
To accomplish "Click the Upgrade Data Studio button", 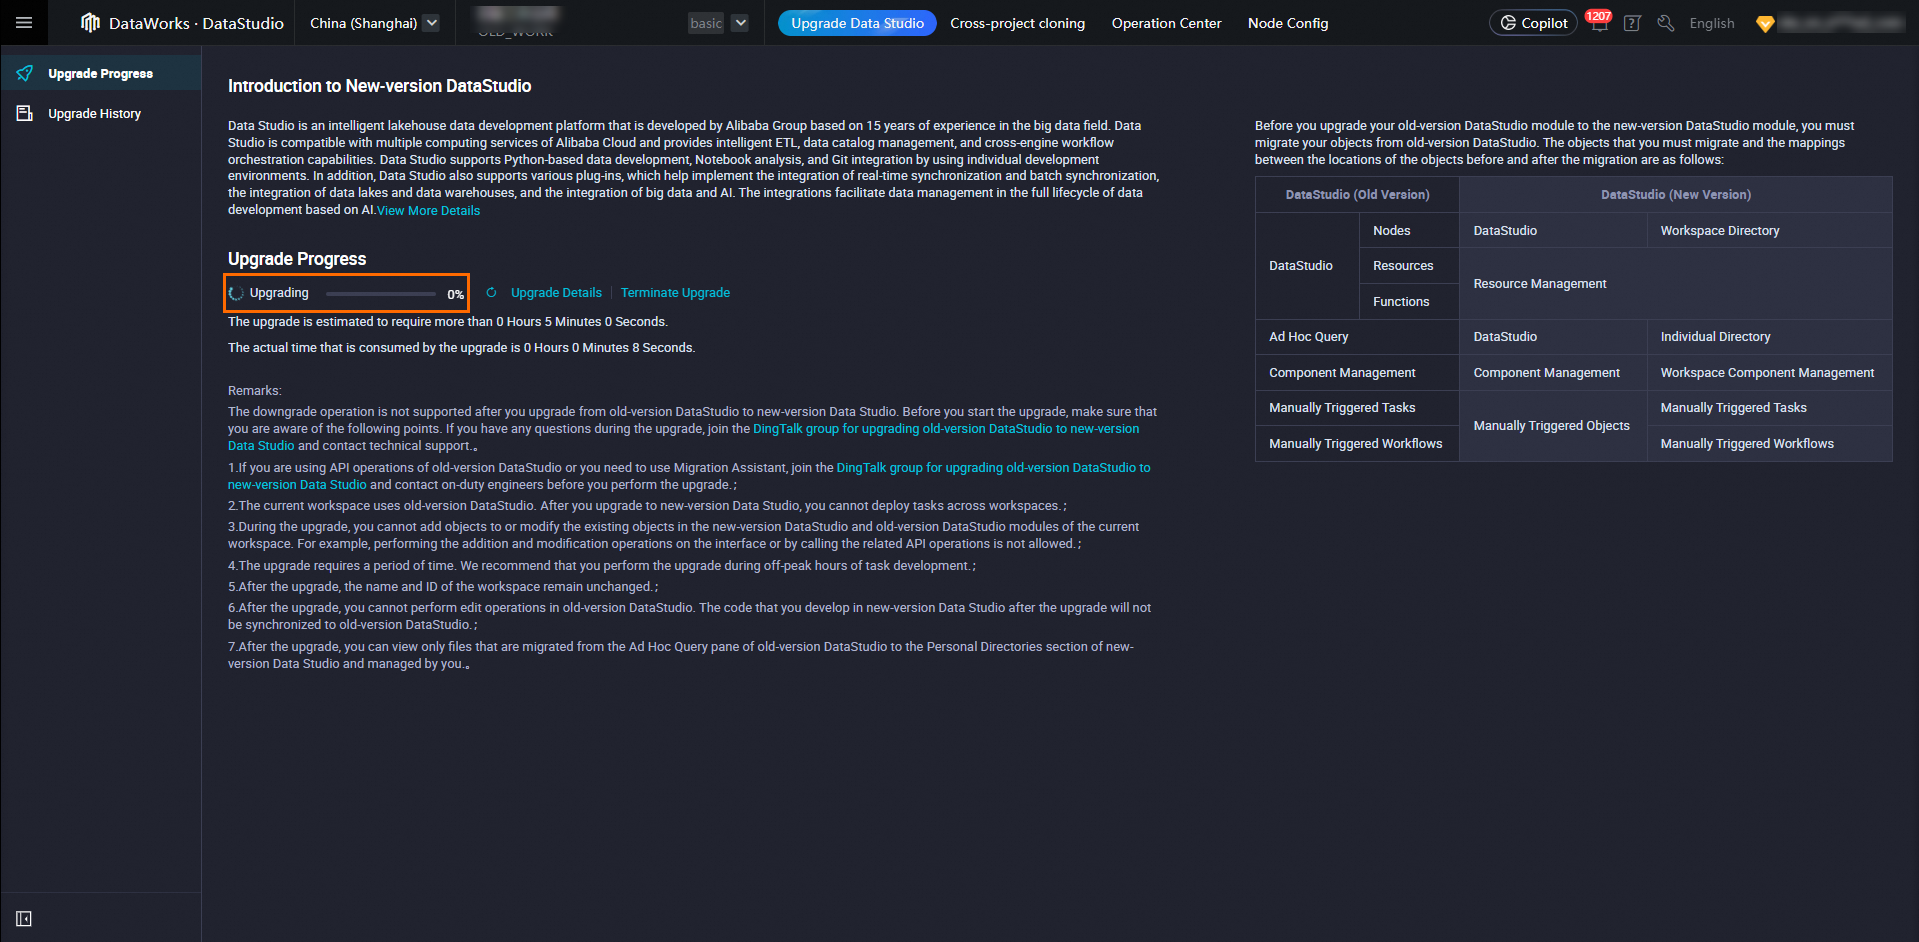I will click(x=857, y=23).
